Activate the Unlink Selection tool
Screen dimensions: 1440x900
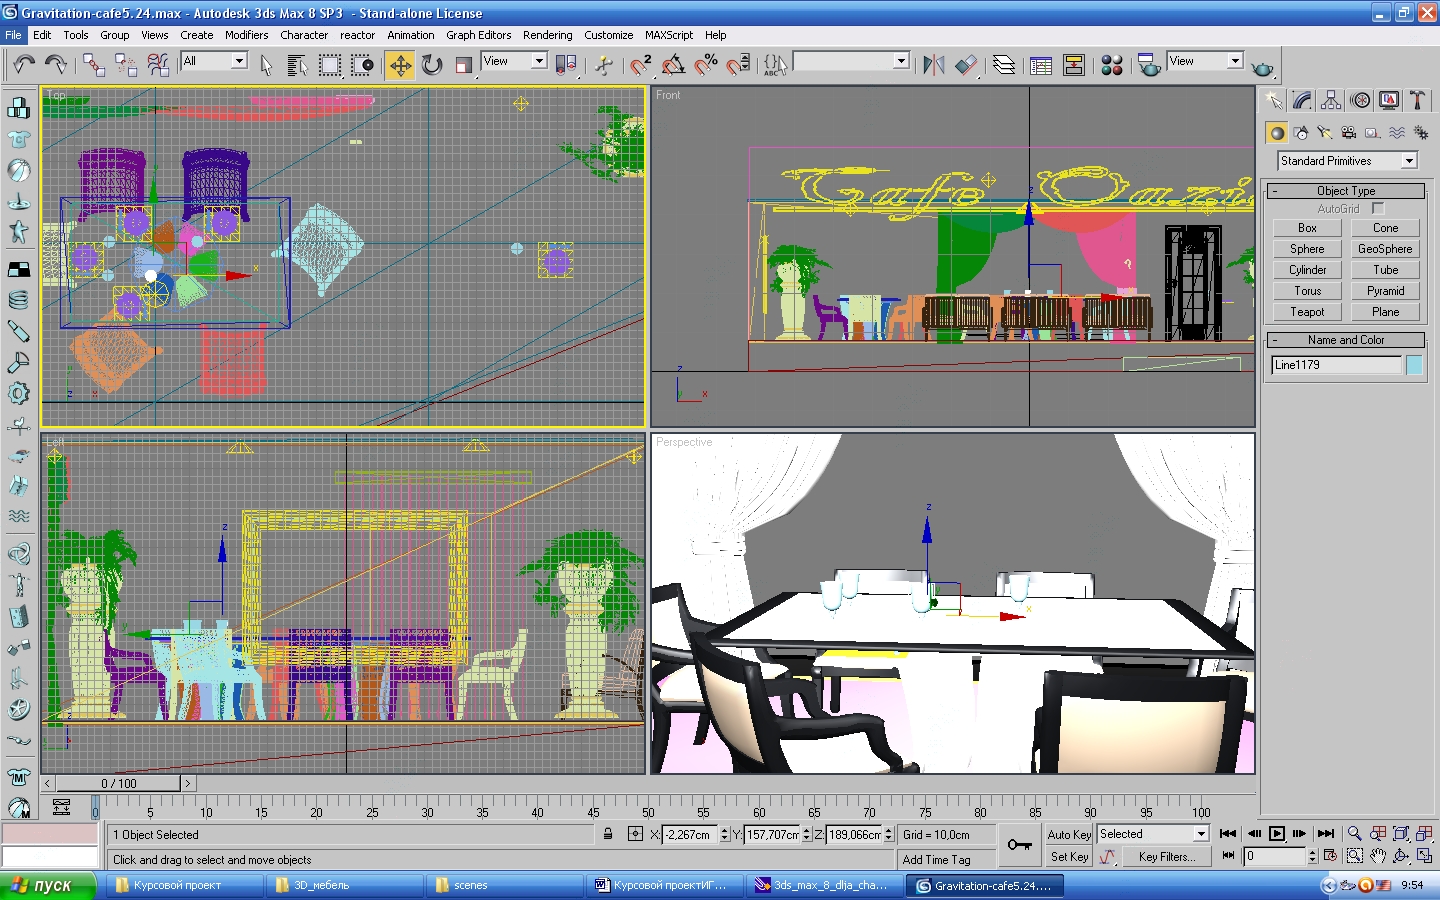tap(126, 65)
